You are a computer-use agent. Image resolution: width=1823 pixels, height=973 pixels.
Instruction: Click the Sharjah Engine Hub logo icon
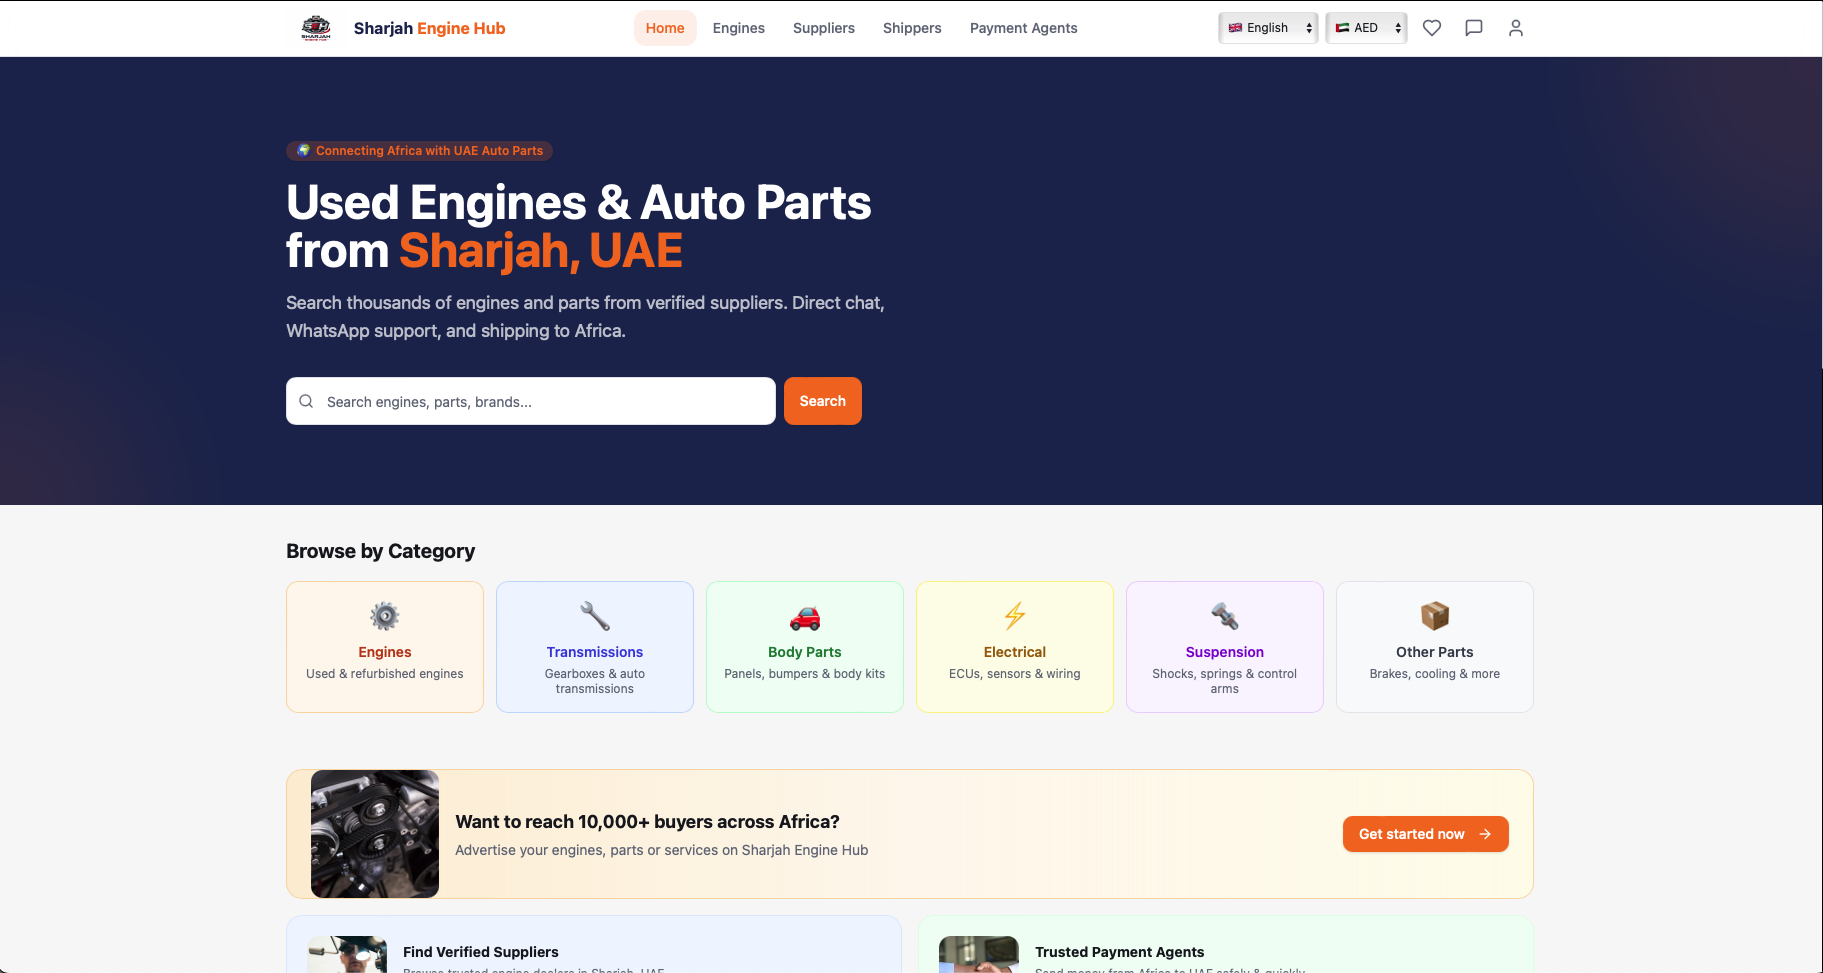point(316,28)
